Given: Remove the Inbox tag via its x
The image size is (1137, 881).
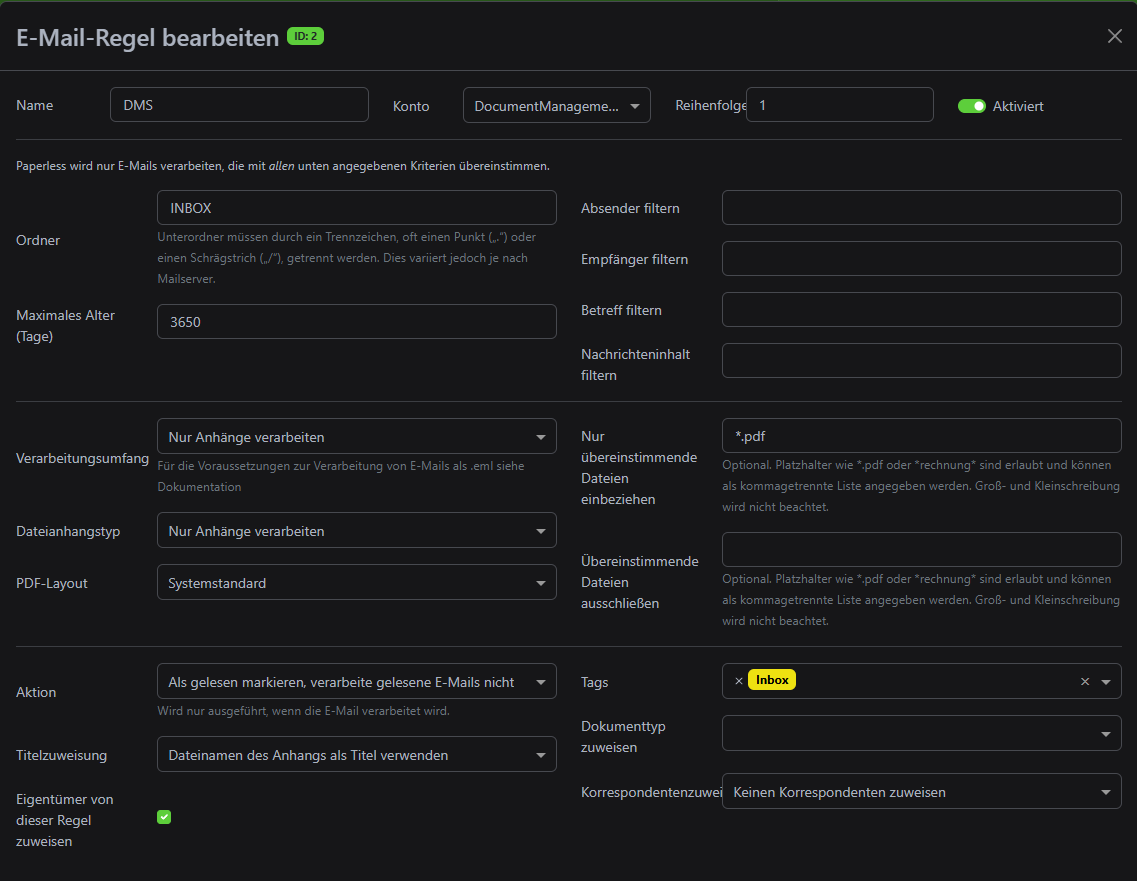Looking at the screenshot, I should 739,681.
